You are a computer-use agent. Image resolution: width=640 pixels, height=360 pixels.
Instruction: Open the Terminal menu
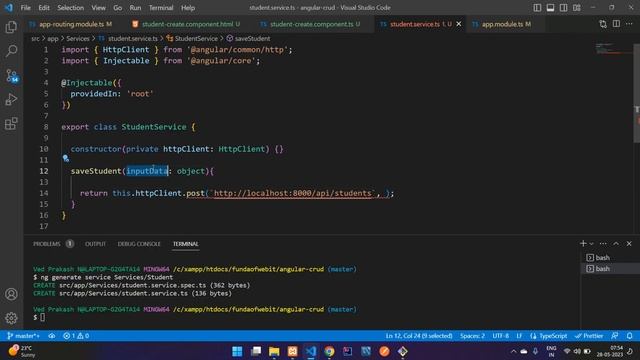pos(161,8)
